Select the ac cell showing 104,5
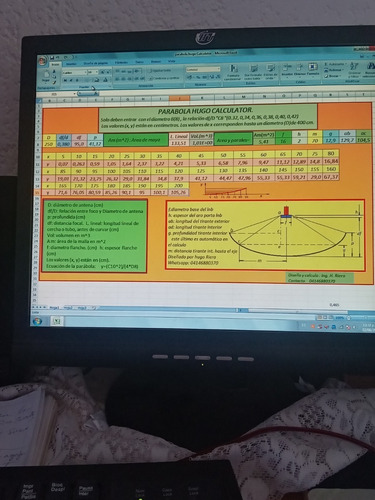Viewport: 375px width, 500px height. [364, 140]
